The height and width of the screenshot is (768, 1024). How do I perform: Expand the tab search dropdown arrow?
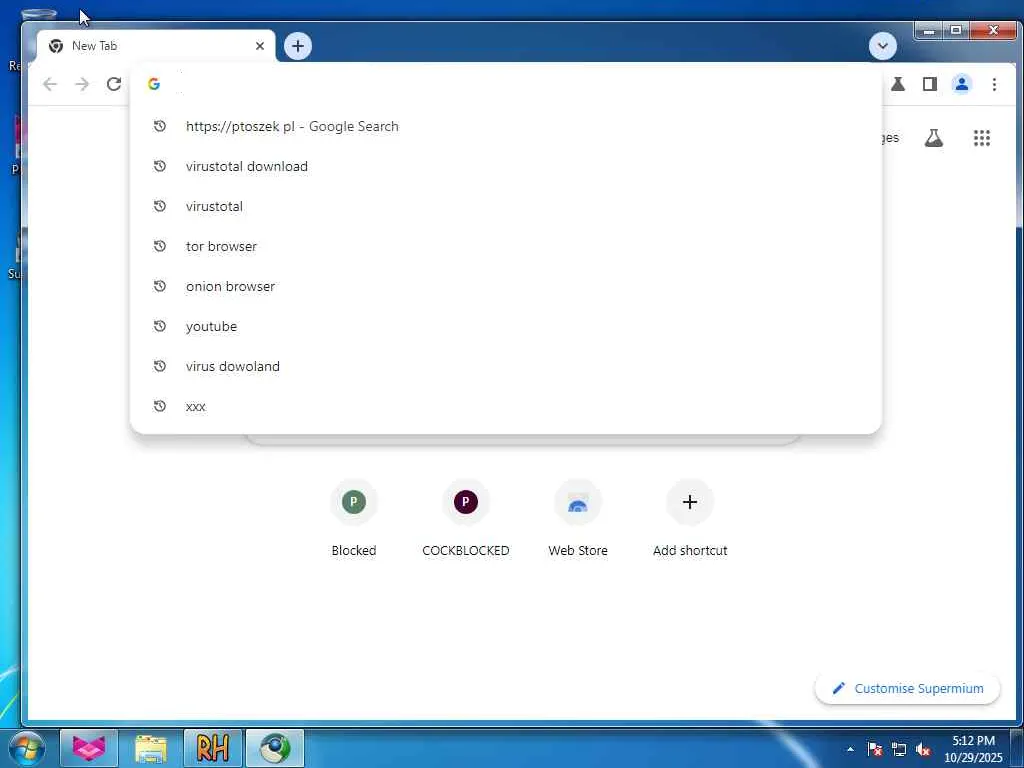pos(883,46)
